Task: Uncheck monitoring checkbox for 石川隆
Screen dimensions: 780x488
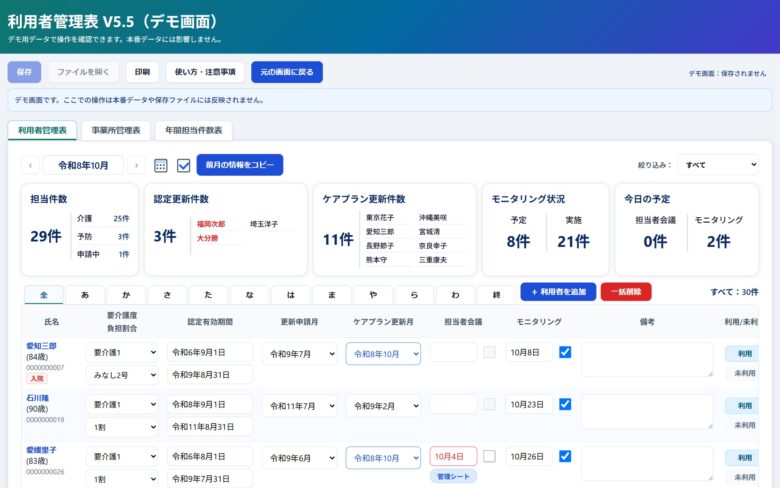Action: [565, 404]
